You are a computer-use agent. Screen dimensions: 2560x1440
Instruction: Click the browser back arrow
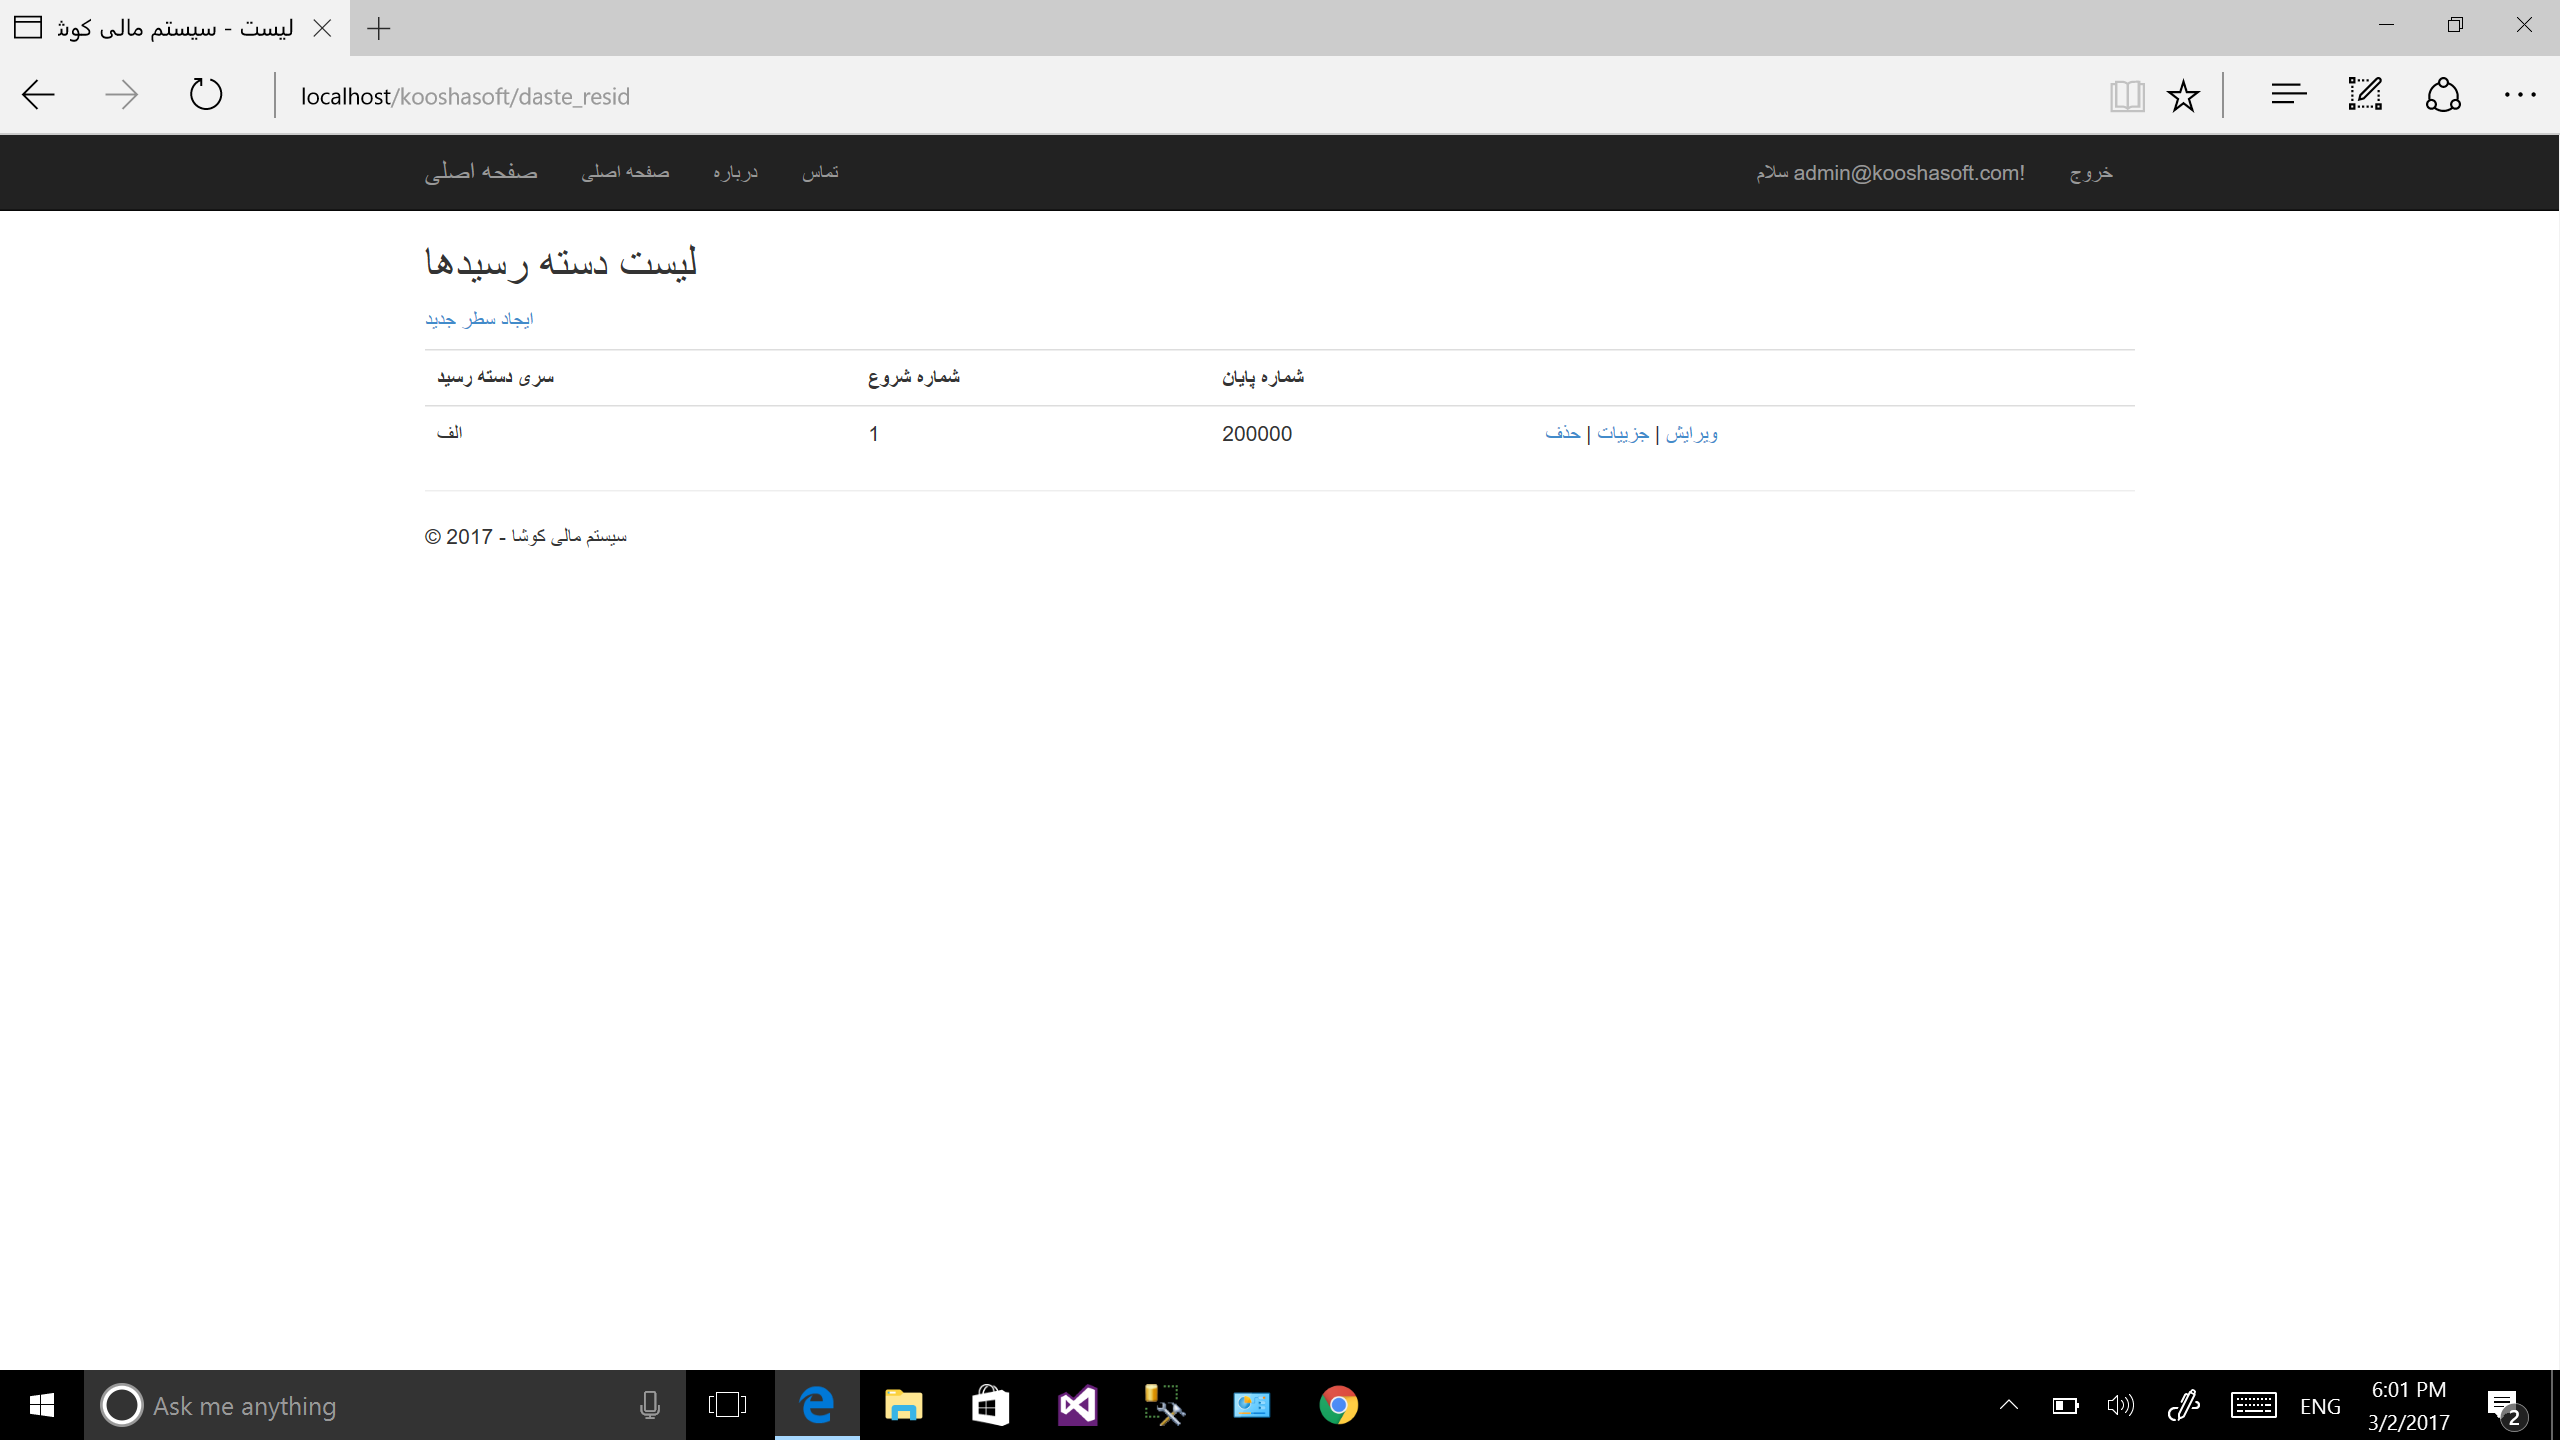pos(38,96)
